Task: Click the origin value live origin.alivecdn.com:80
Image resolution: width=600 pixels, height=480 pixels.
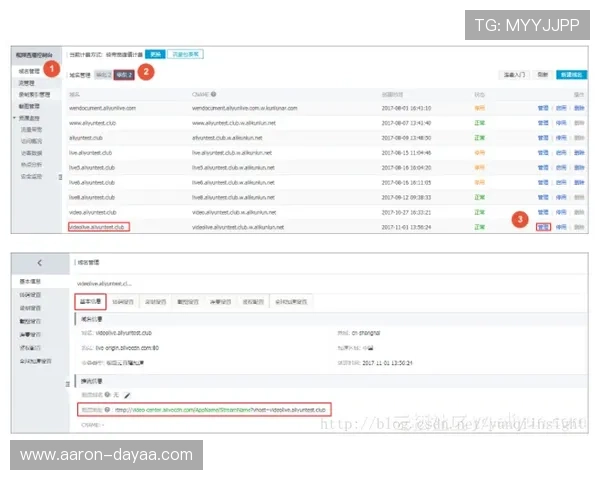Action: click(x=127, y=348)
